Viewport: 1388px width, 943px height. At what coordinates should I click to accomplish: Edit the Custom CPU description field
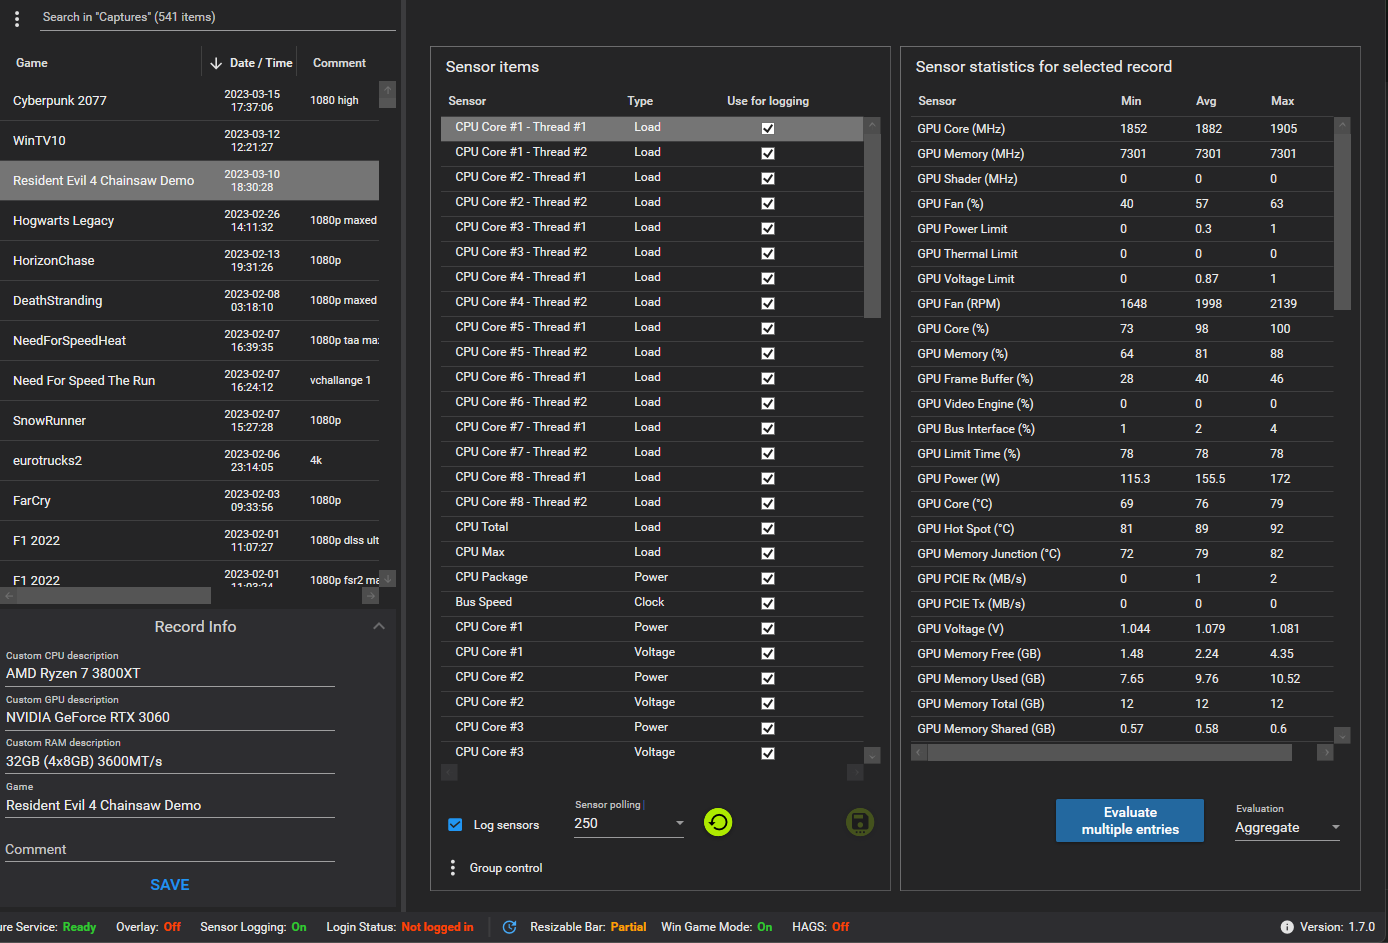170,674
